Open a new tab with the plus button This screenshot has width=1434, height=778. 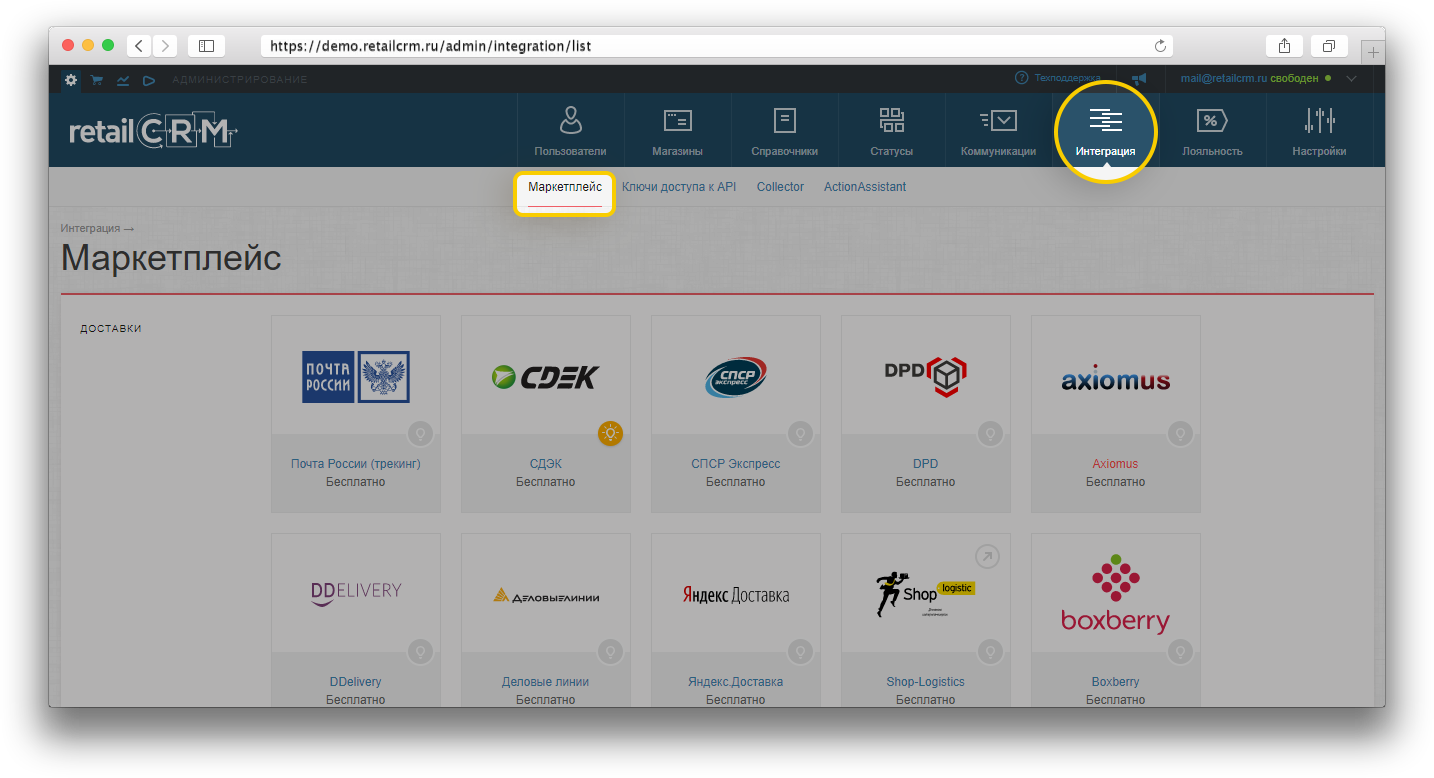[1373, 51]
